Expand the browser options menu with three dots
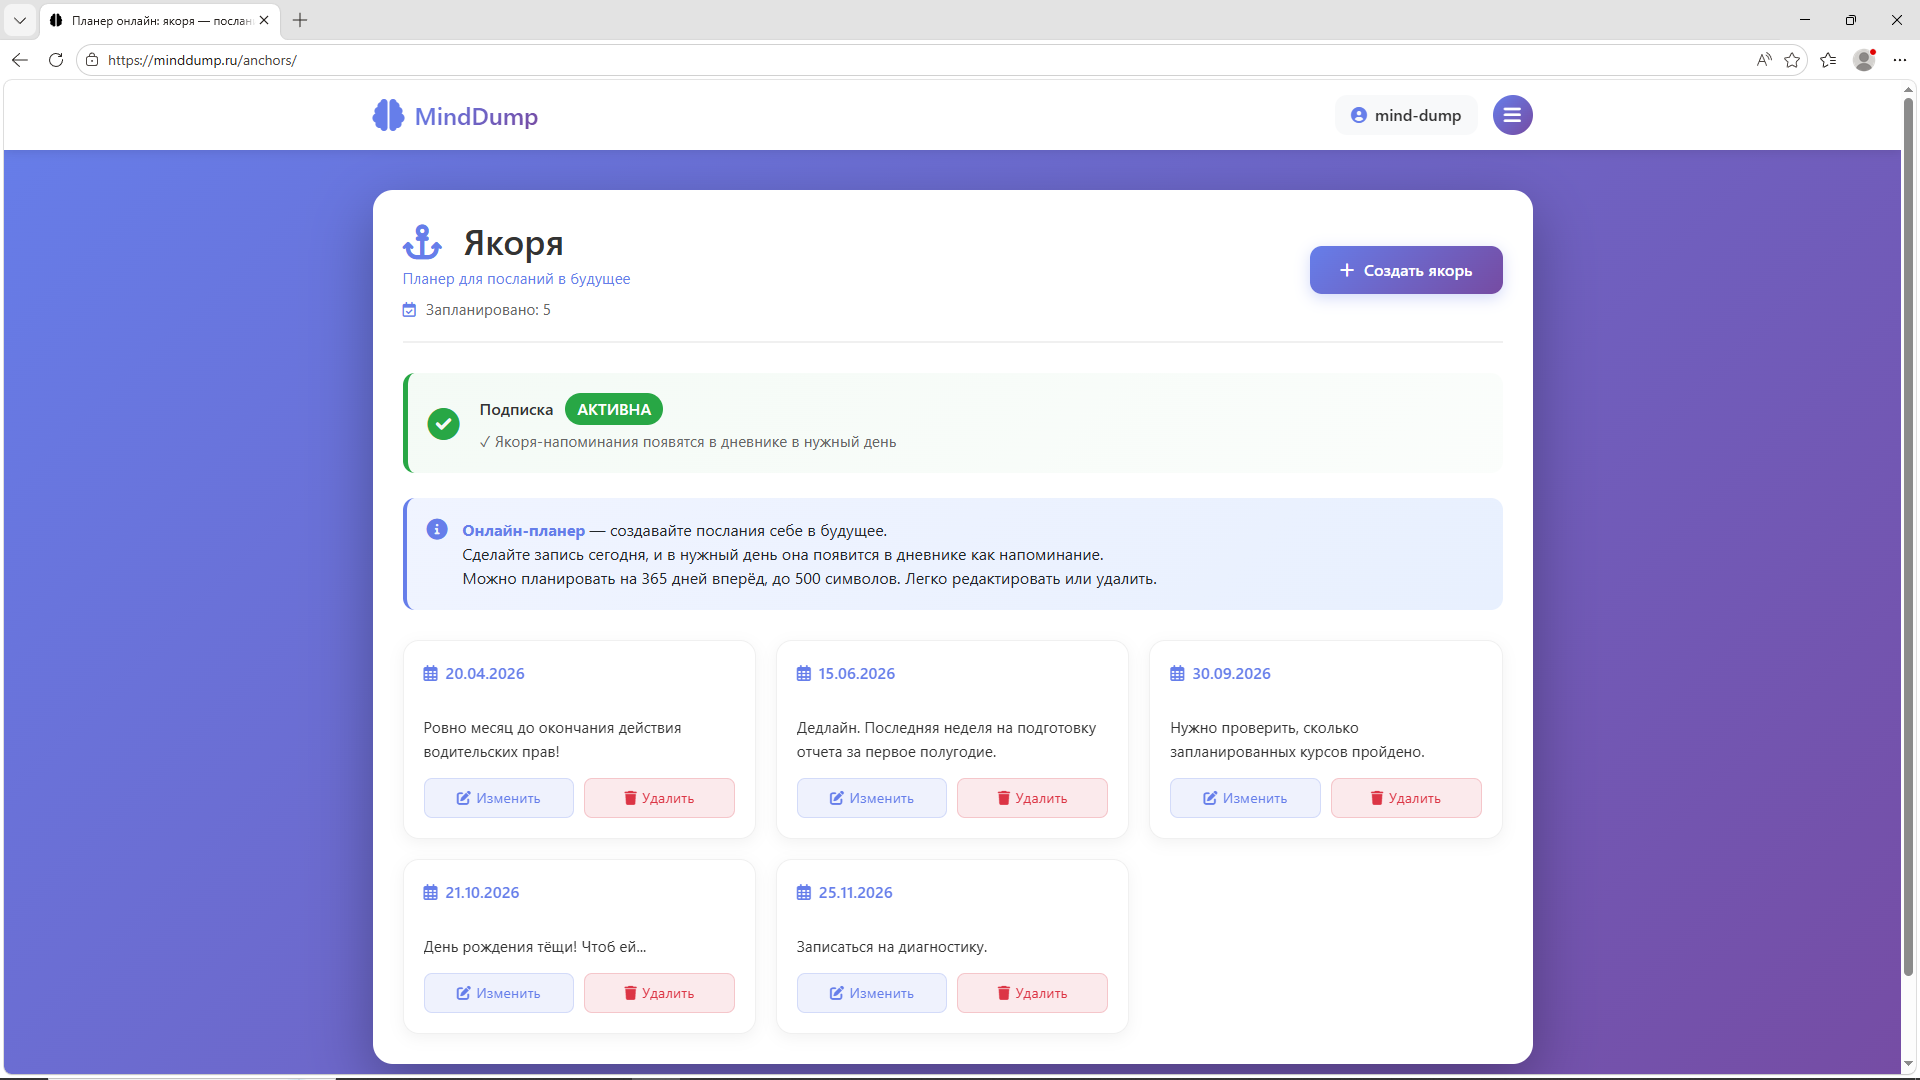Screen dimensions: 1920x1080 [1901, 60]
